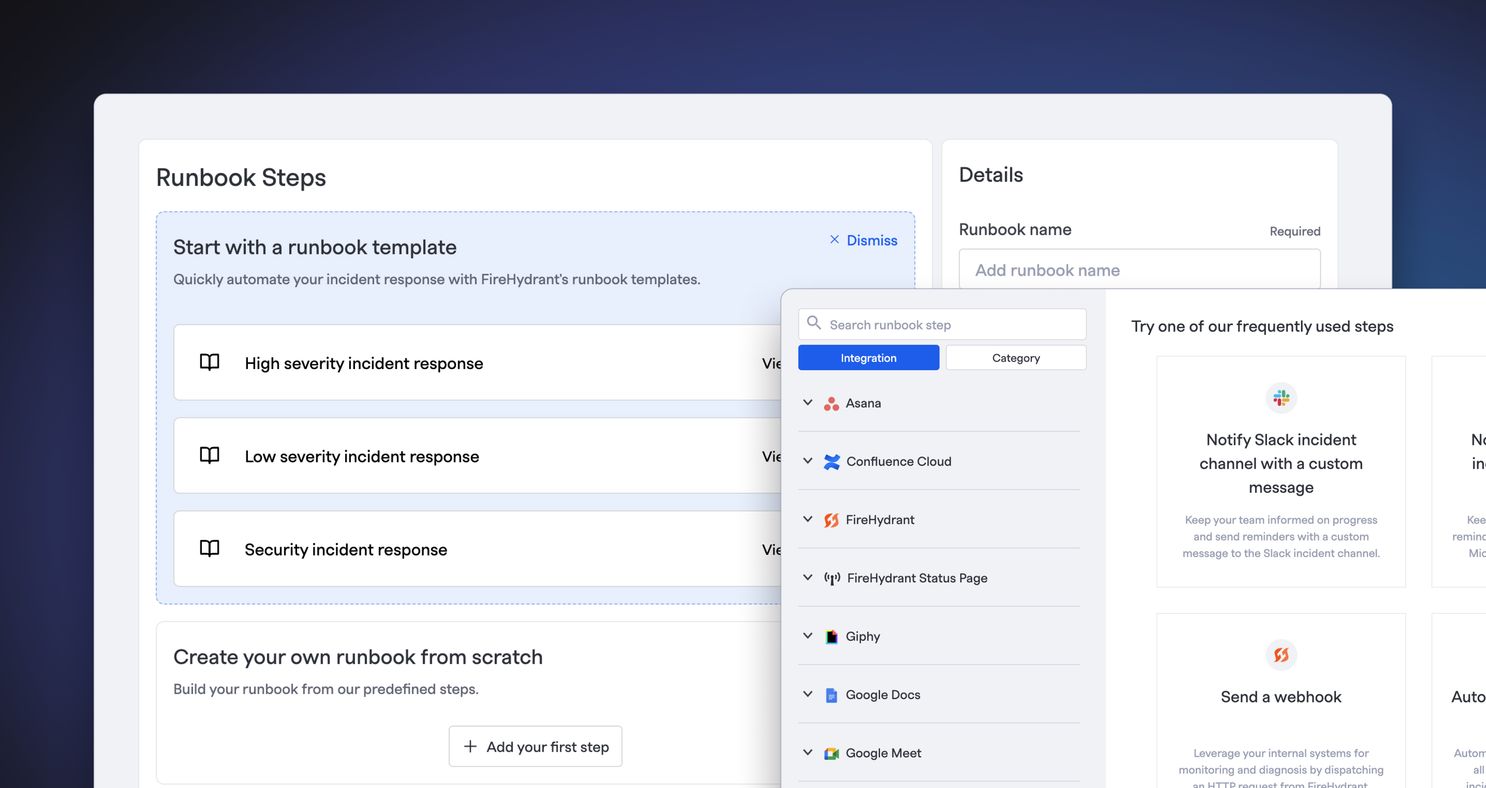The width and height of the screenshot is (1486, 788).
Task: Open Security incident response template
Action: (477, 548)
